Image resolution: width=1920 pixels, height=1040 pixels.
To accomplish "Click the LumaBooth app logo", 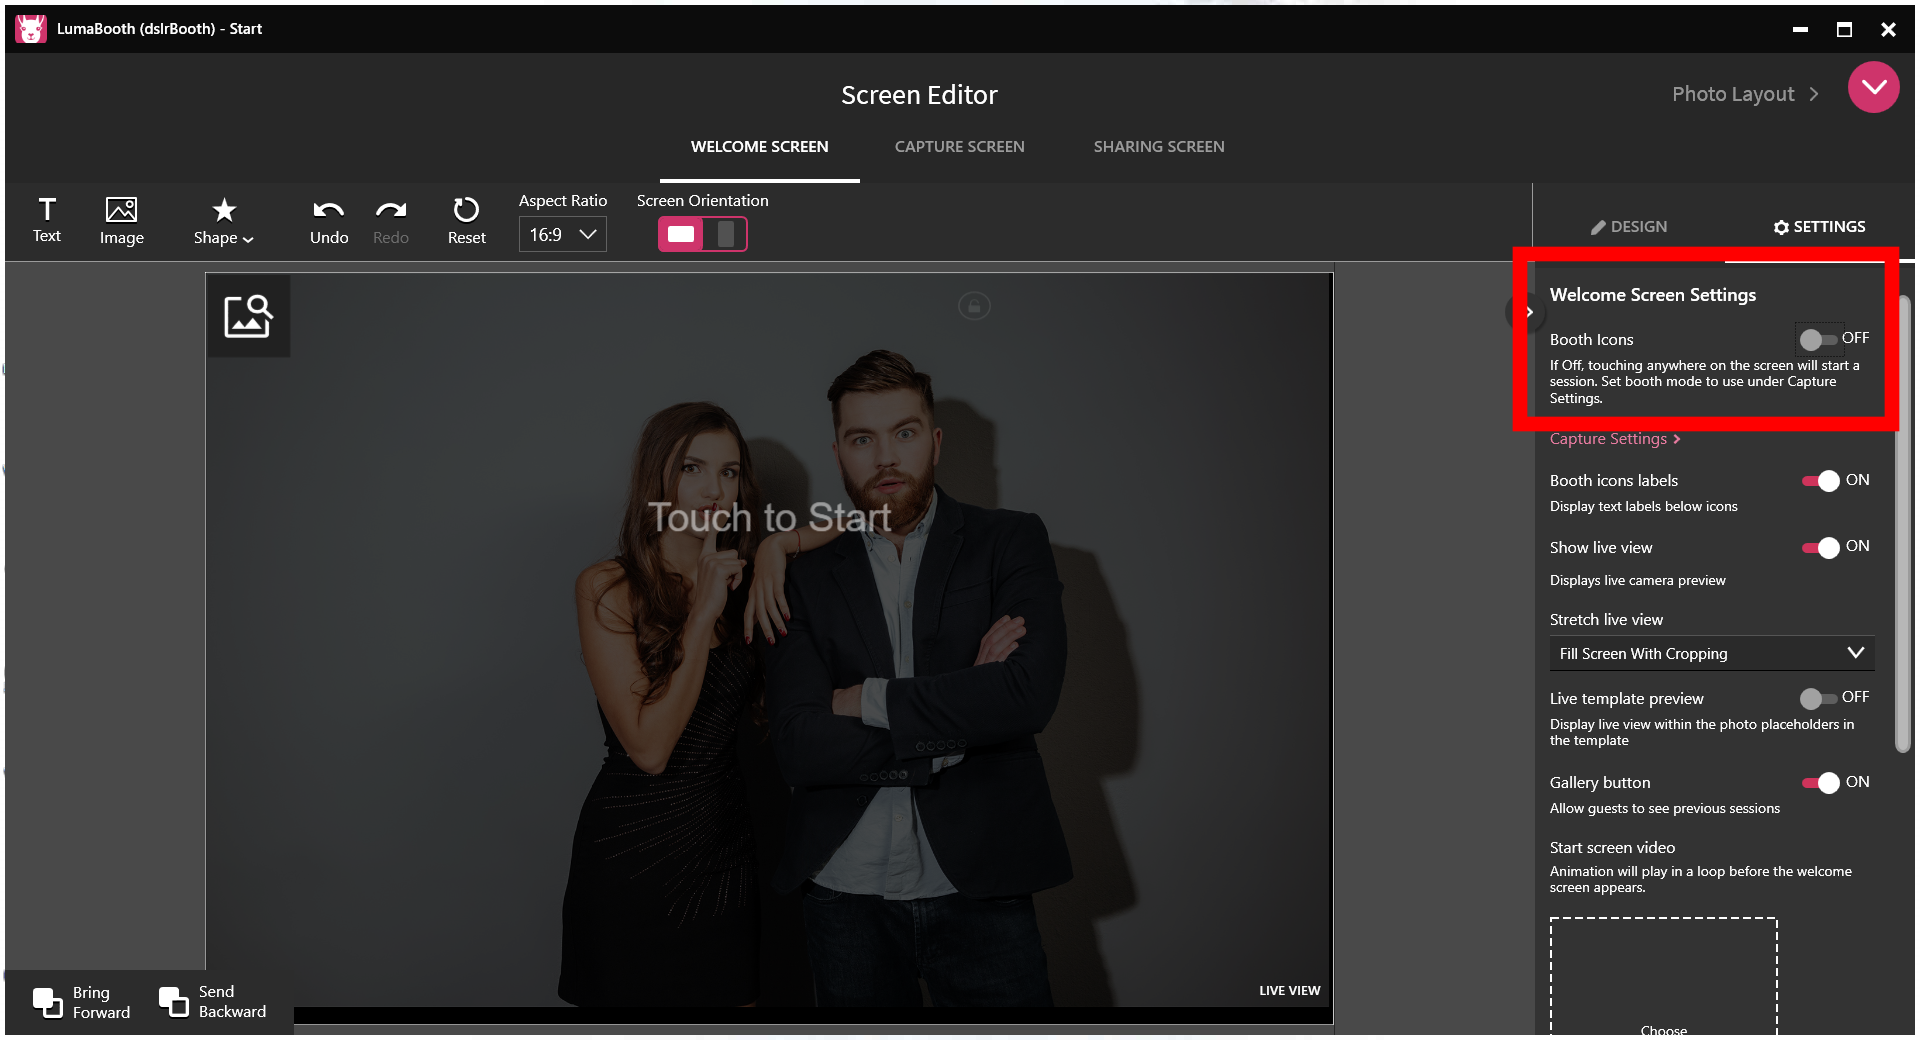I will click(31, 29).
